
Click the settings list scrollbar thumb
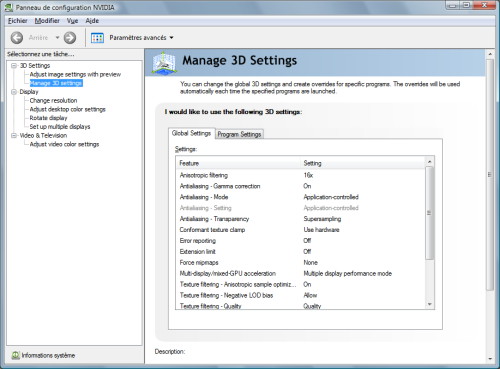(x=430, y=213)
